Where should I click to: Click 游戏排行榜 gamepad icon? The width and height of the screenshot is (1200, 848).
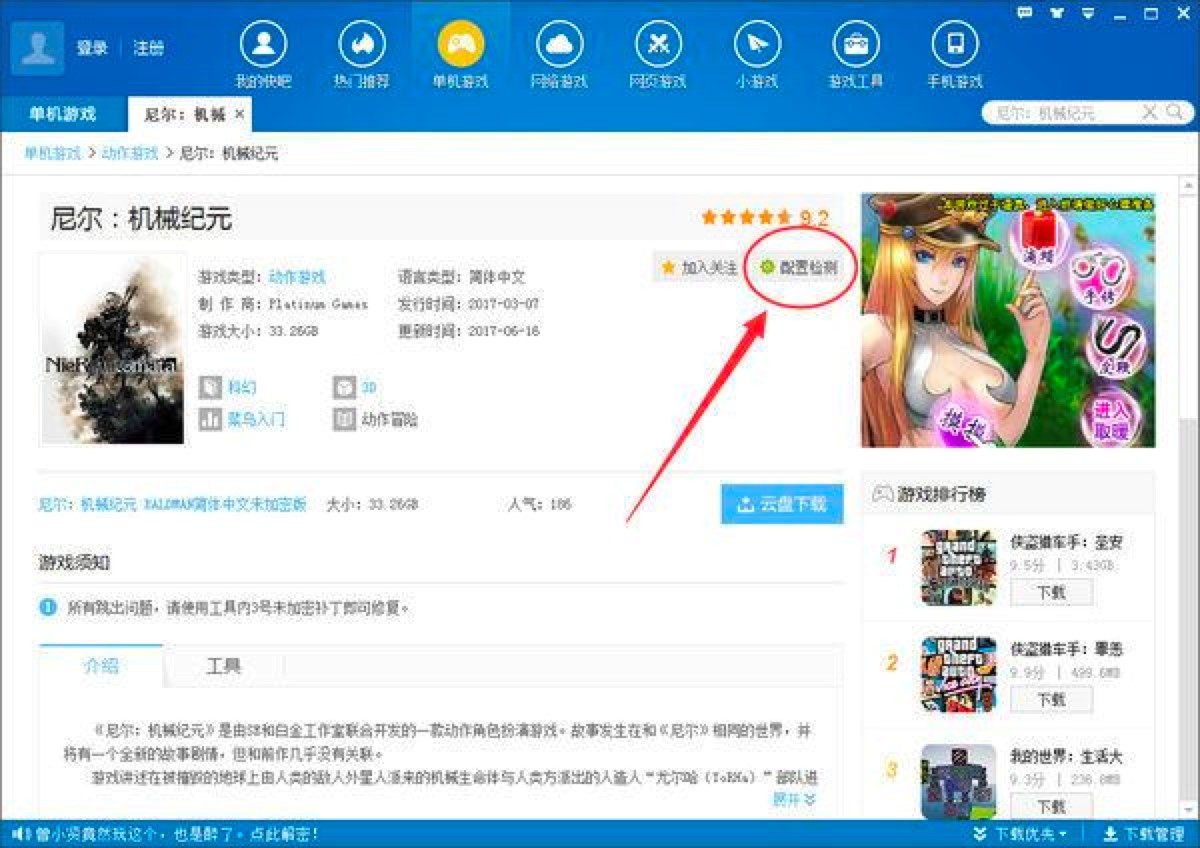tap(883, 493)
